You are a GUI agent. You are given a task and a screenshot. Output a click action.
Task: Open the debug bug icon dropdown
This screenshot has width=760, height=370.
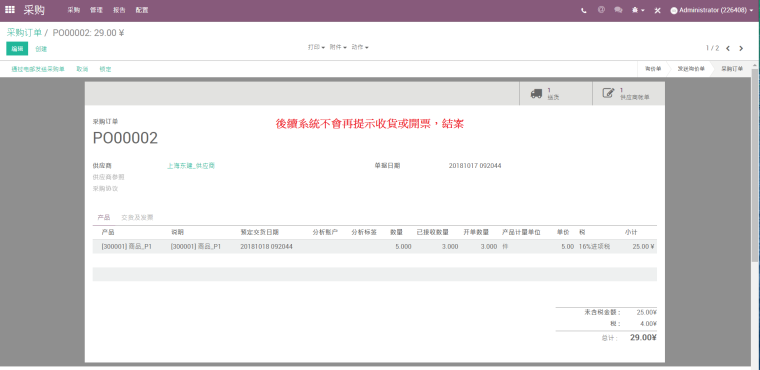click(x=638, y=10)
